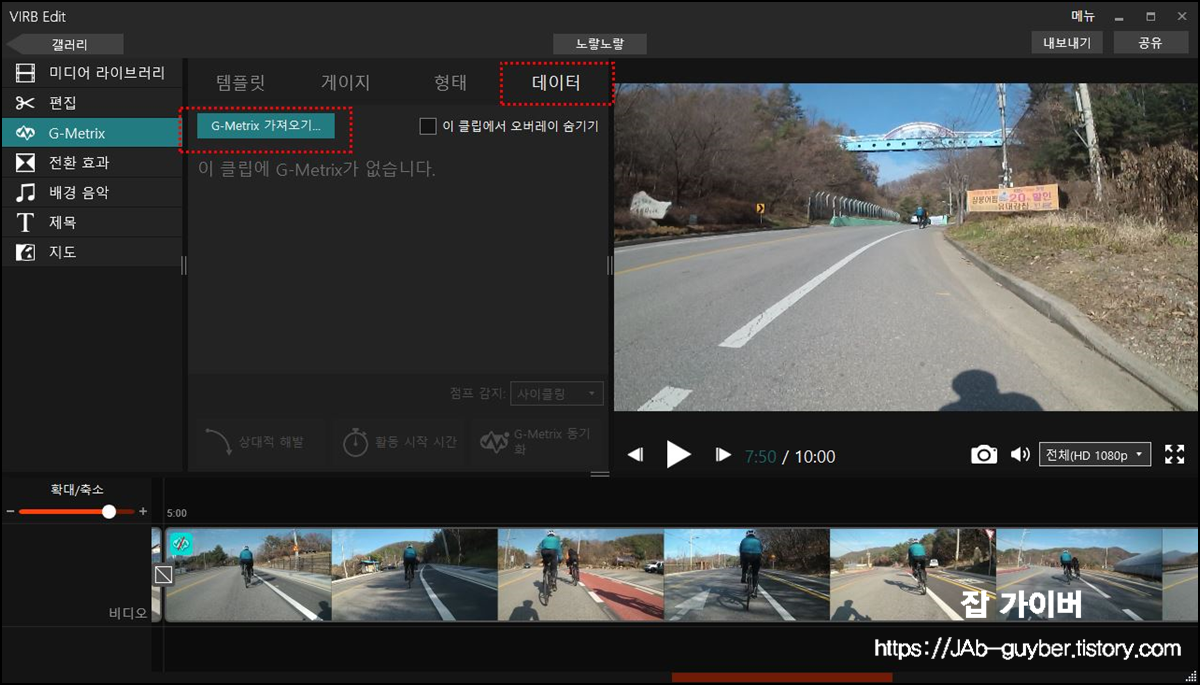Select G-Metrix in the sidebar
1200x685 pixels.
click(x=91, y=133)
